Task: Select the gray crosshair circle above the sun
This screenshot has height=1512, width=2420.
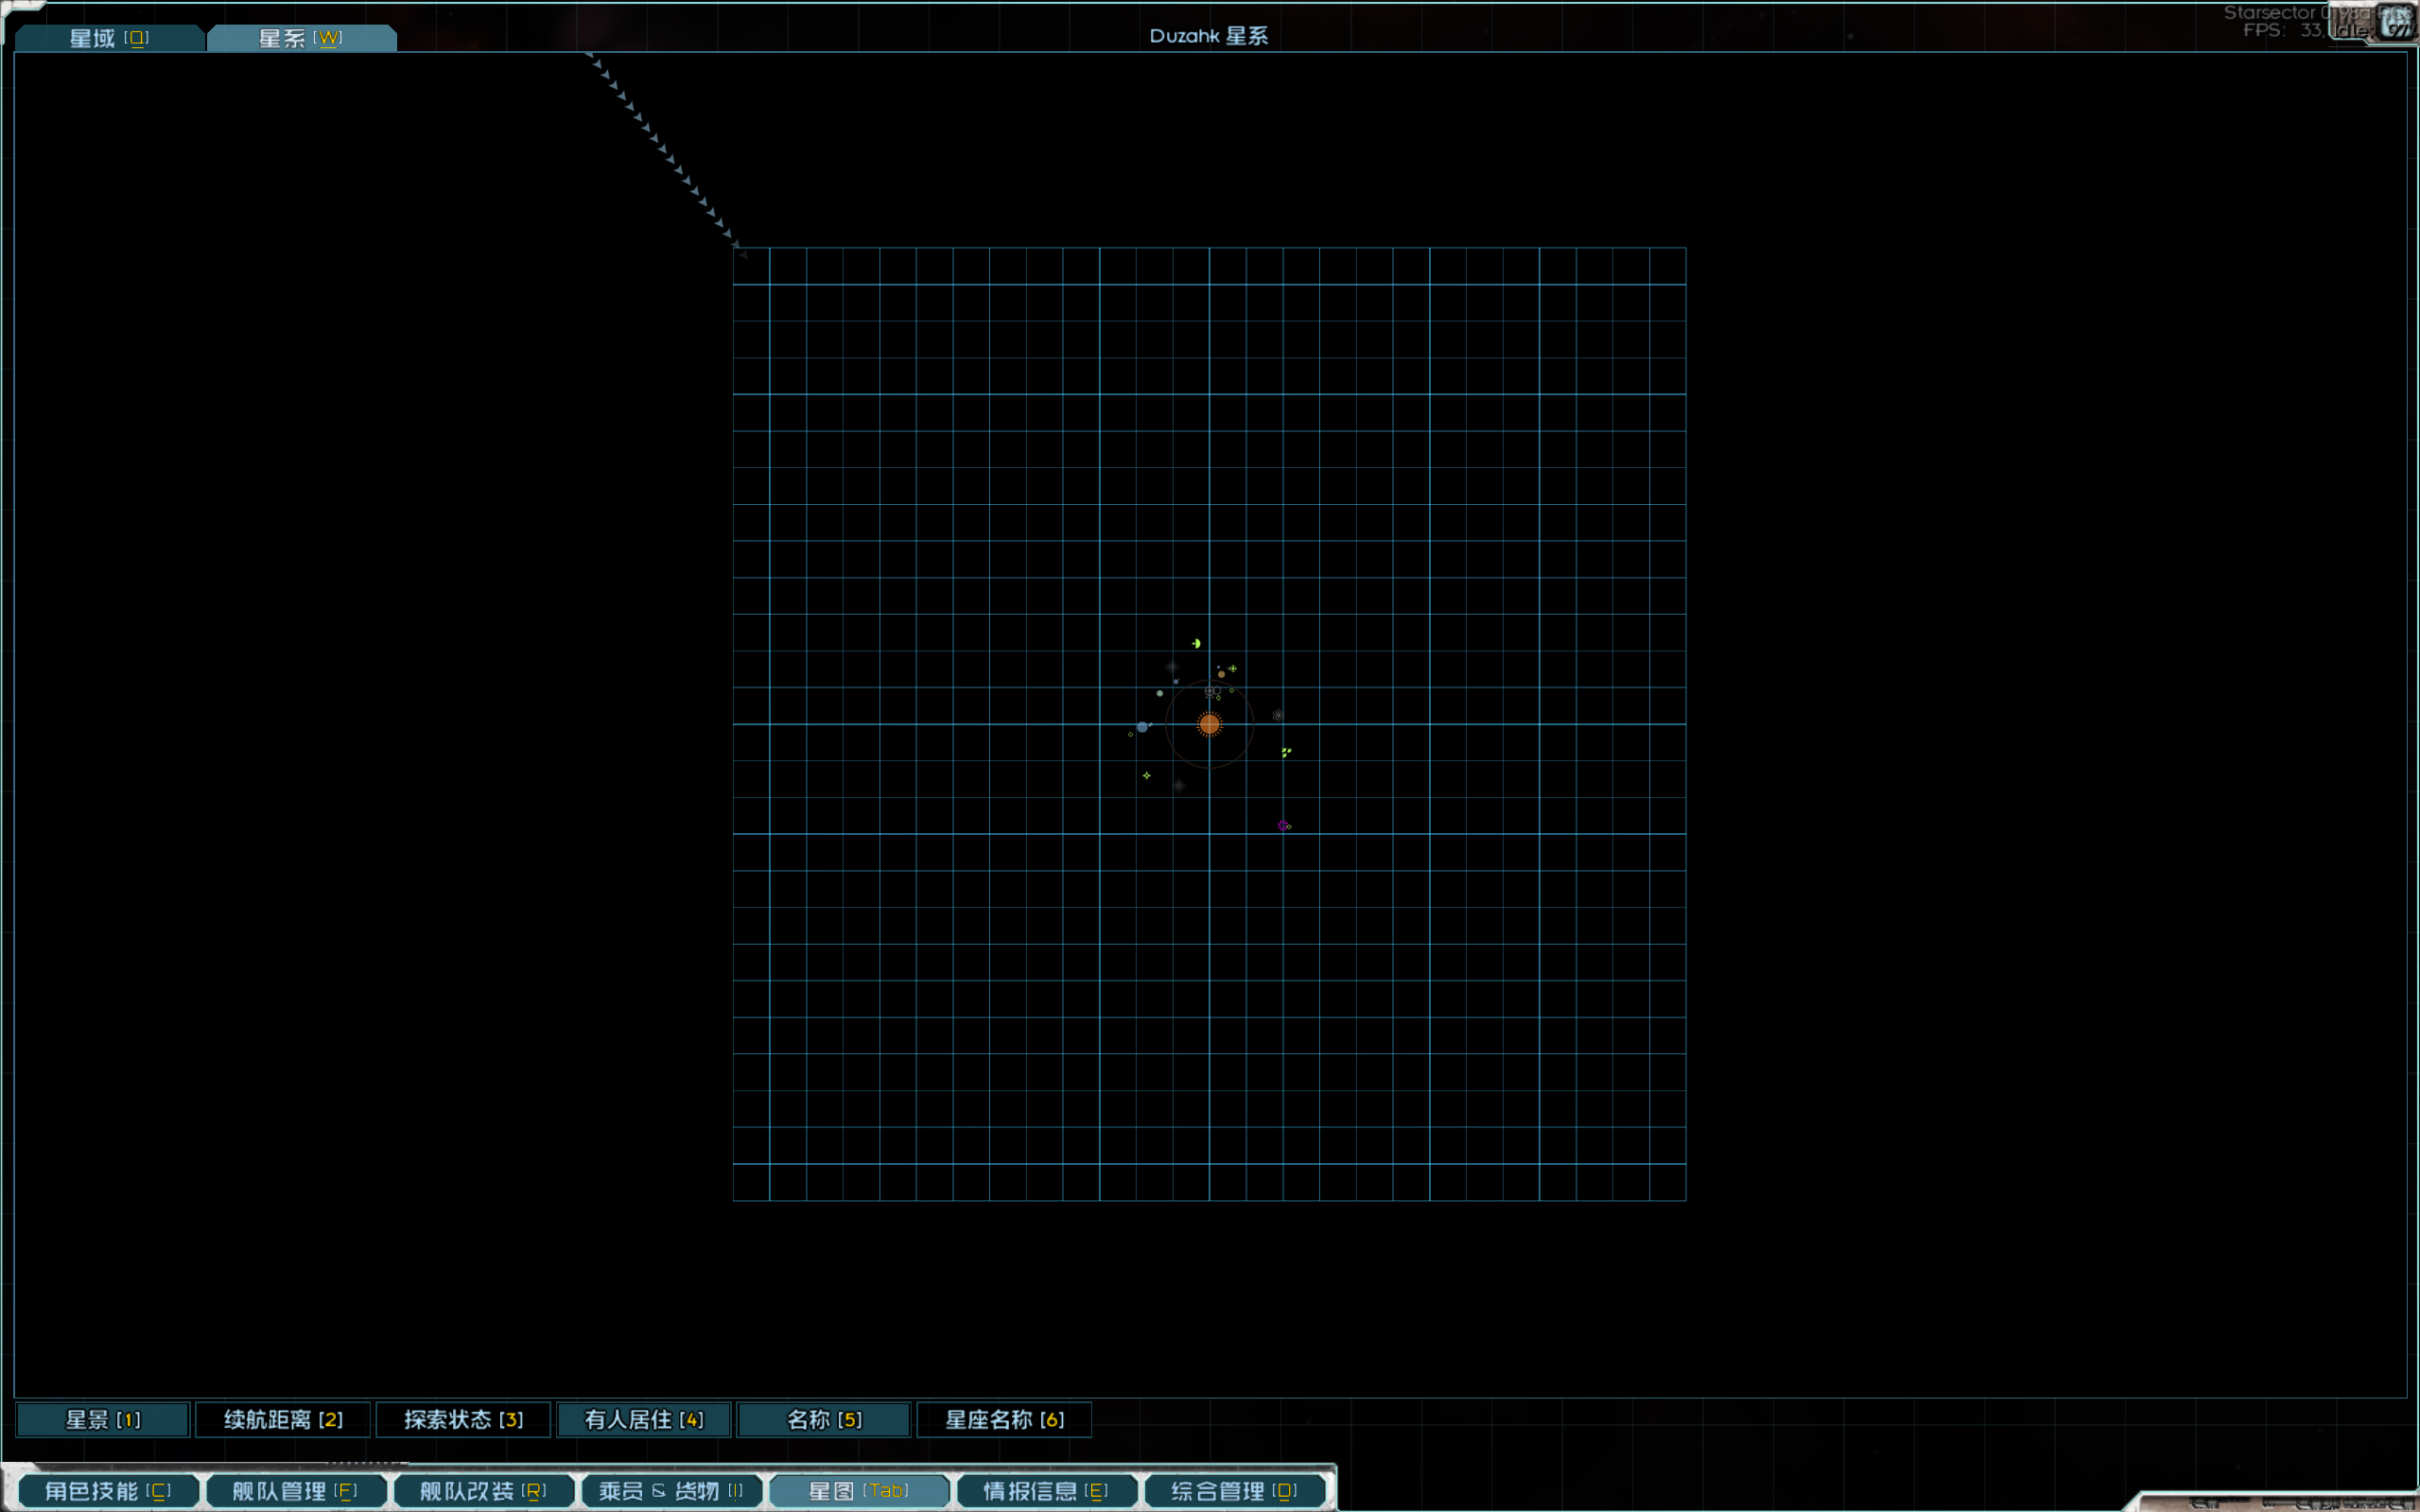Action: pyautogui.click(x=1210, y=691)
